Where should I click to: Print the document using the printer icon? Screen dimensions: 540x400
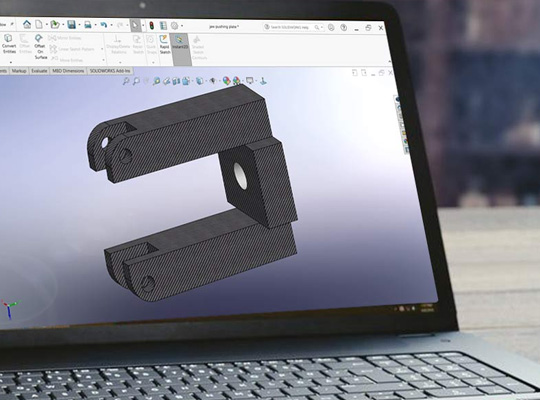click(x=88, y=25)
